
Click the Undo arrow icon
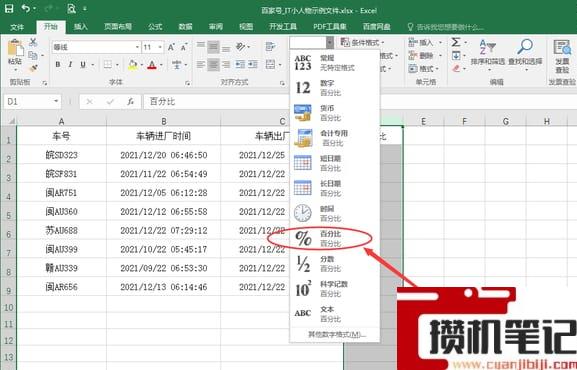pyautogui.click(x=26, y=8)
